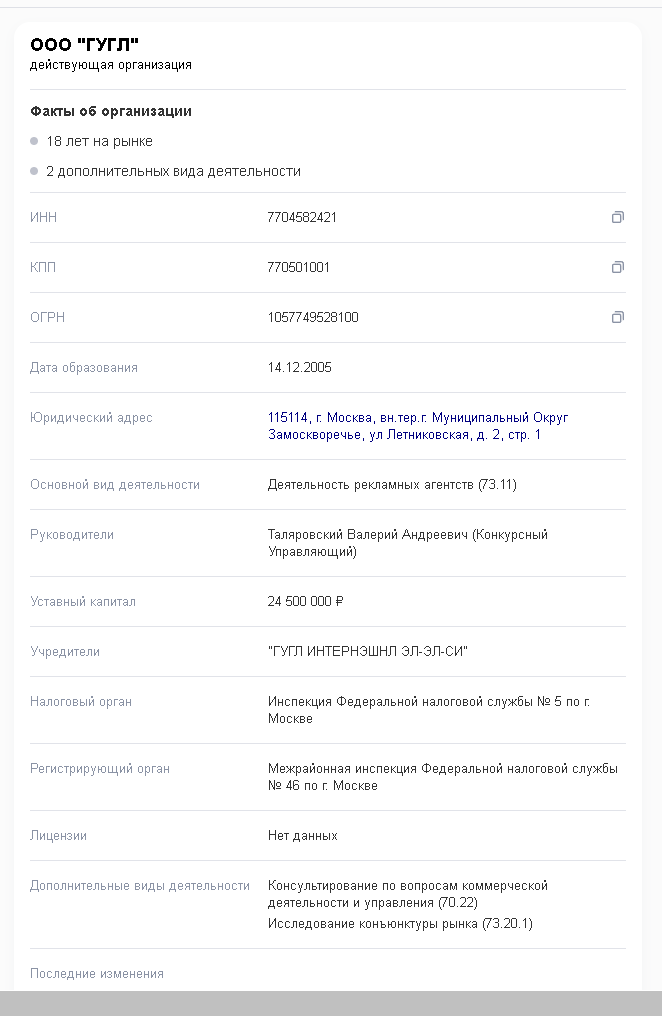Click the formation date 14.12.2005

299,367
